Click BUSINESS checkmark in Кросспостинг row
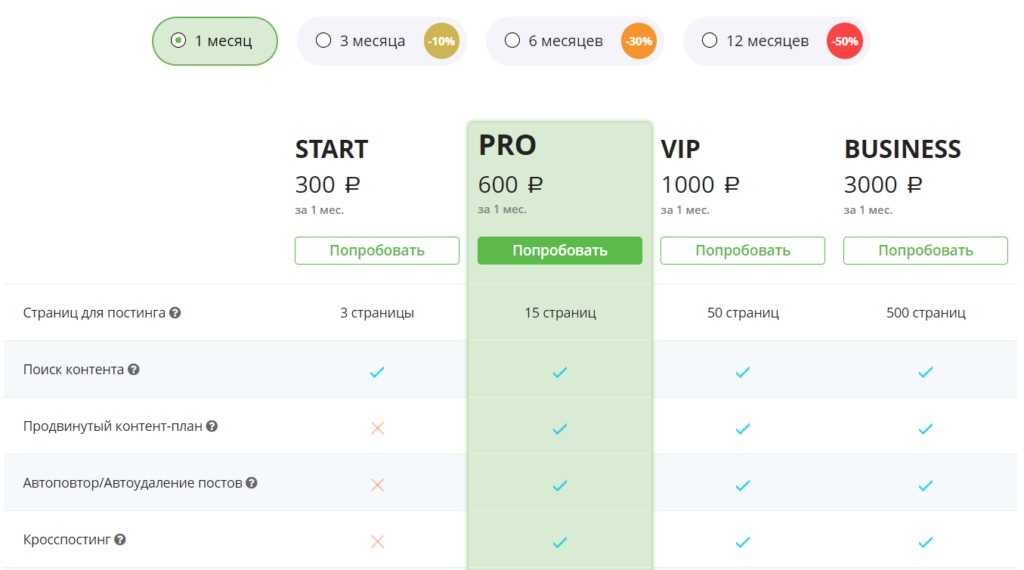The image size is (1024, 570). click(x=926, y=542)
